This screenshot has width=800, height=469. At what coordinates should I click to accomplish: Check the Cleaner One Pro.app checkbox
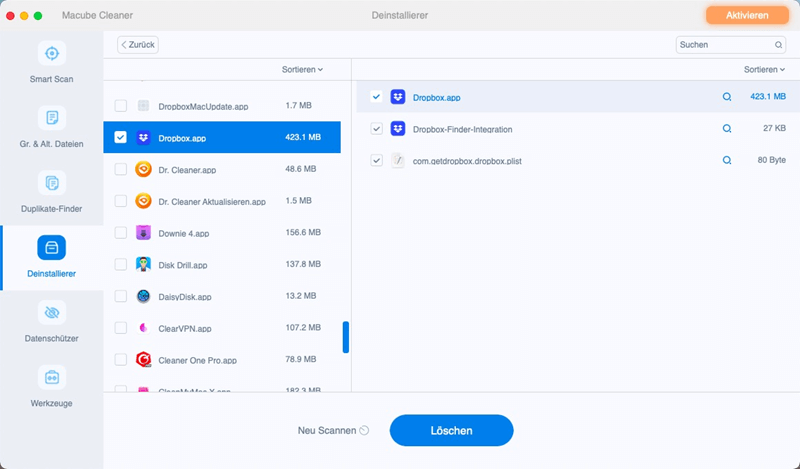pyautogui.click(x=120, y=360)
